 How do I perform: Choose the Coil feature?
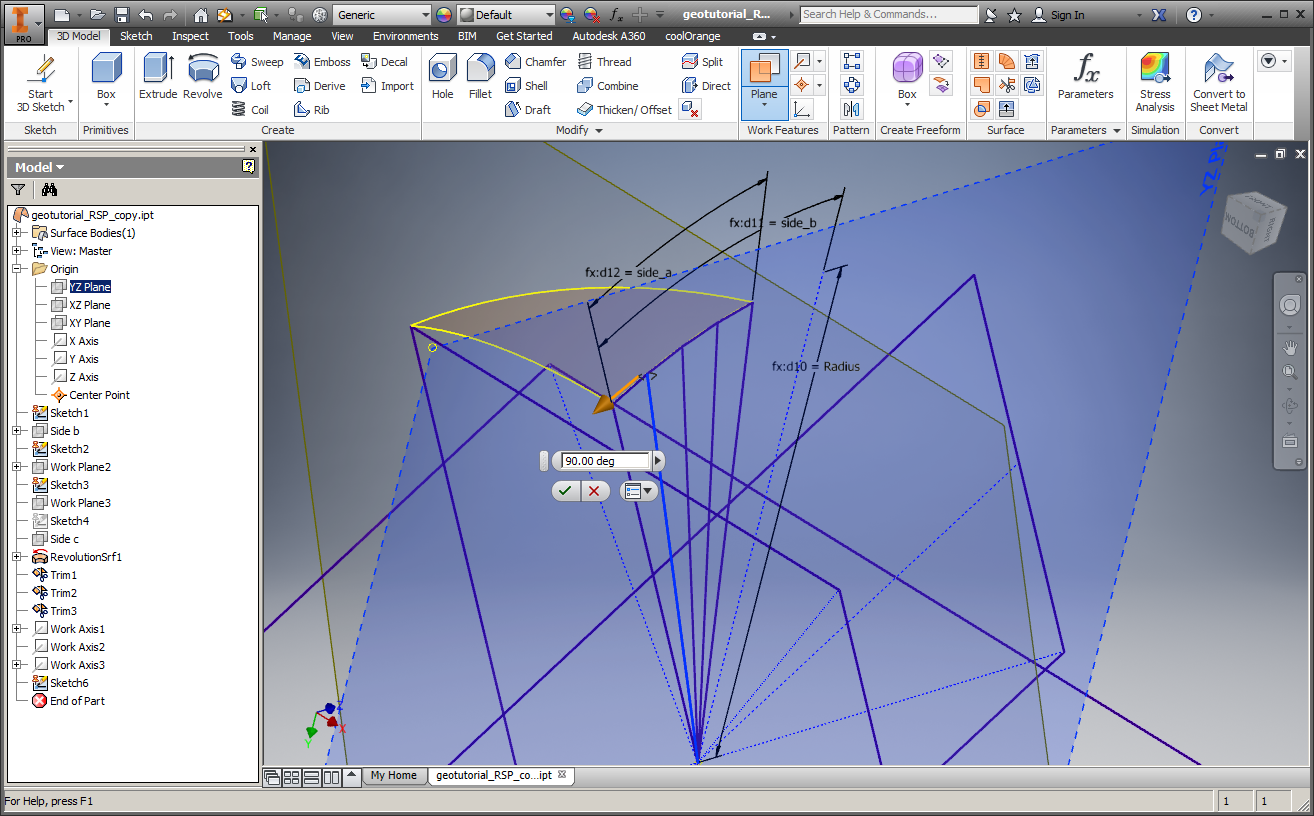coord(250,110)
